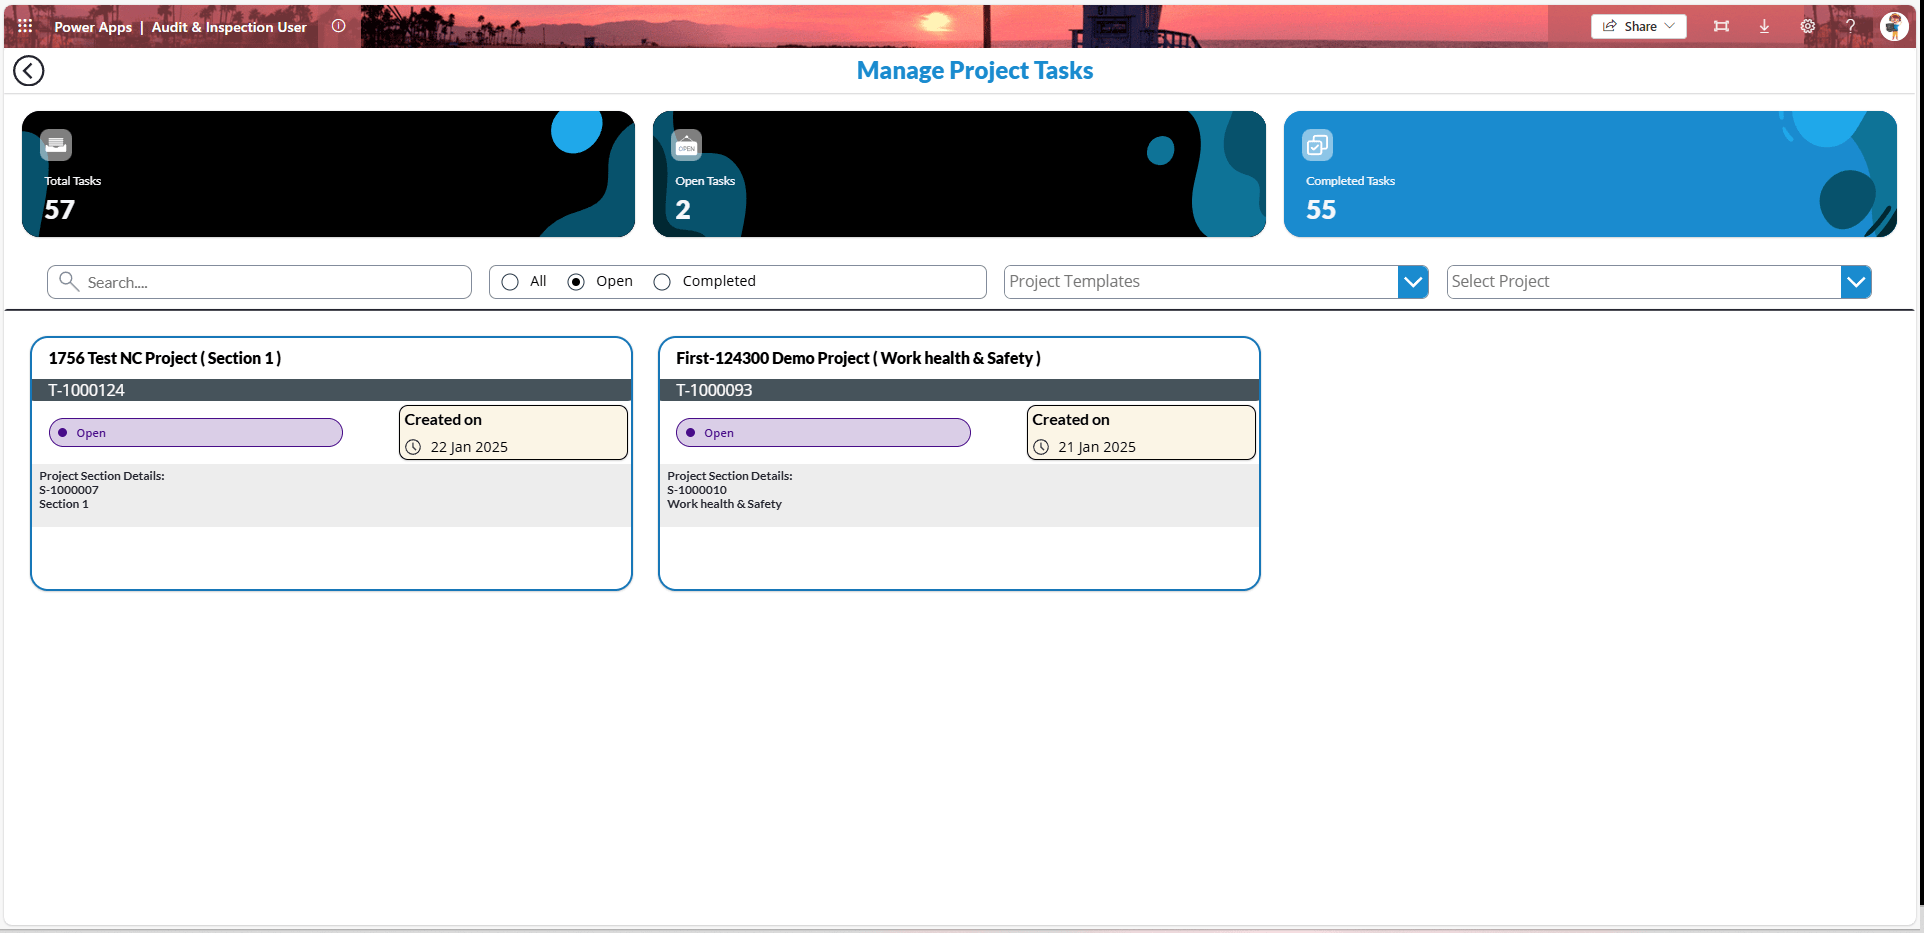Expand the Project Templates dropdown arrow
Image resolution: width=1924 pixels, height=933 pixels.
(1413, 282)
